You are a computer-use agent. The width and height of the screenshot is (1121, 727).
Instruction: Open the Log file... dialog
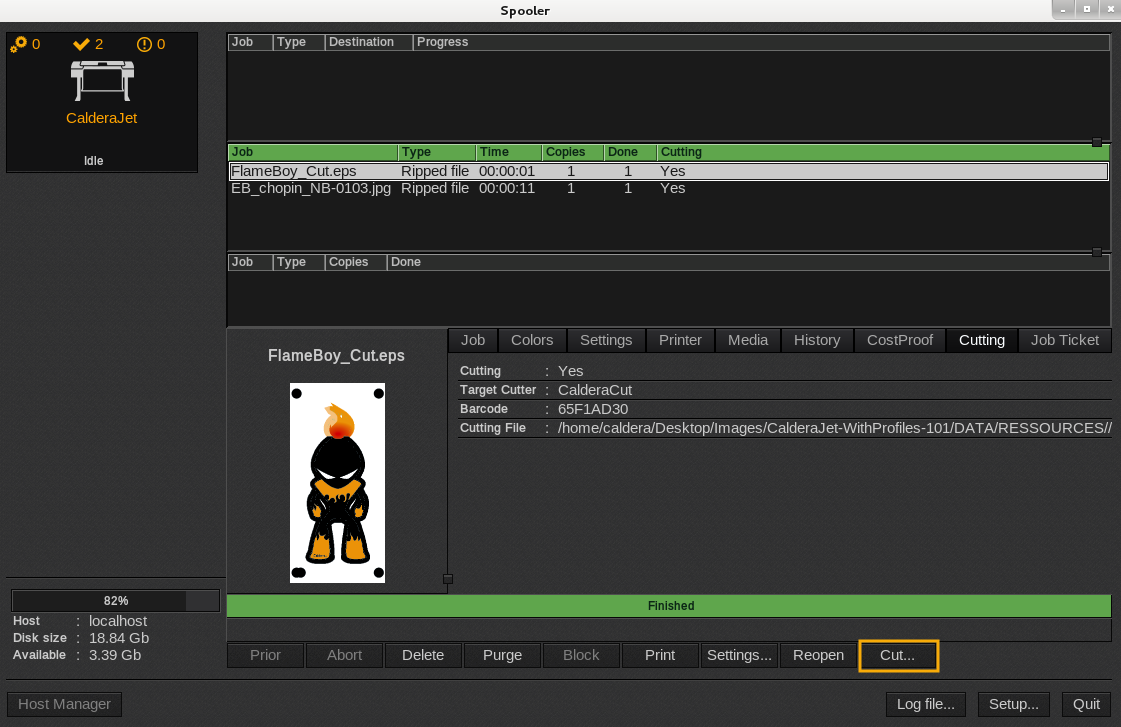click(x=925, y=704)
